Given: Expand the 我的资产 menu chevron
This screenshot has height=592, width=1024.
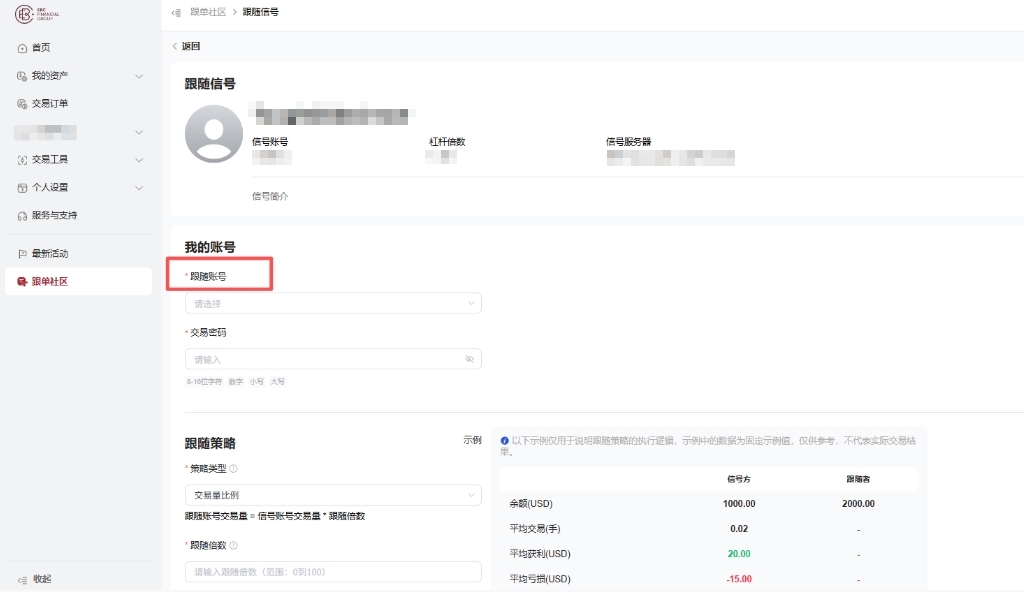Looking at the screenshot, I should pos(139,76).
